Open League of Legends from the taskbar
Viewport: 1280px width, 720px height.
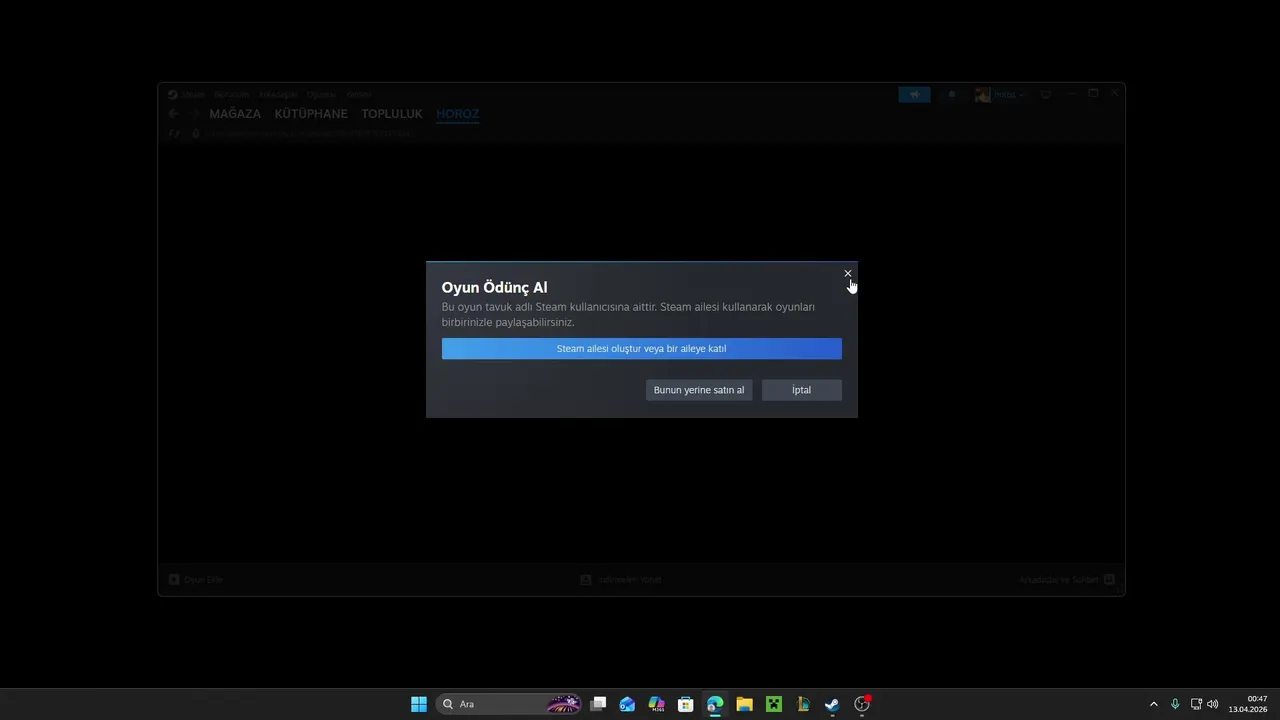[x=802, y=704]
